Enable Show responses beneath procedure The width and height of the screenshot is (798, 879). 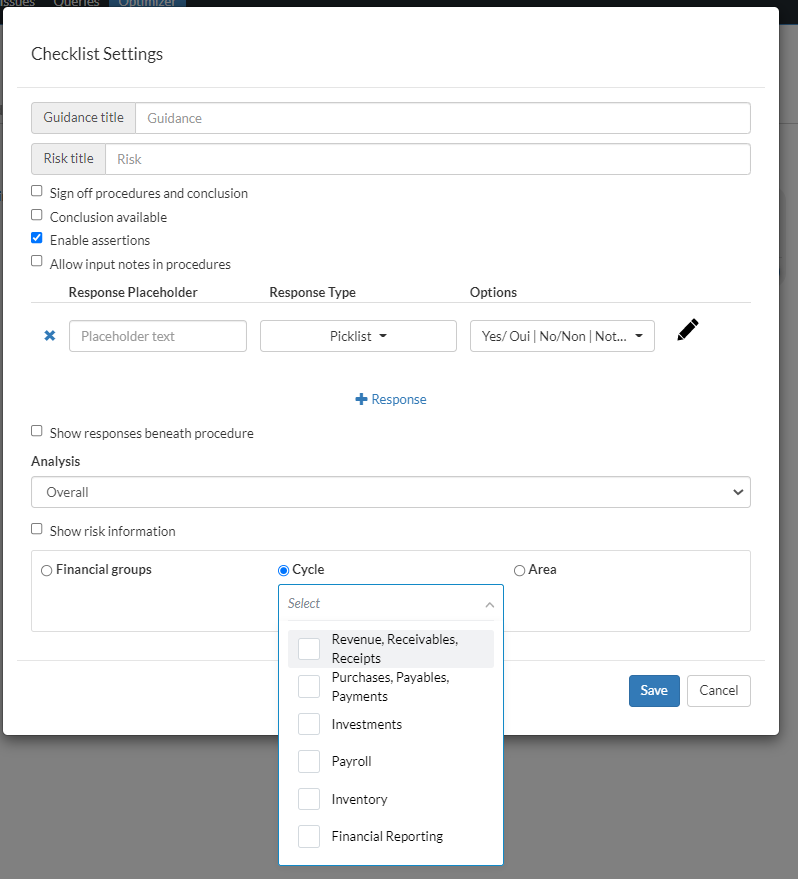tap(37, 431)
